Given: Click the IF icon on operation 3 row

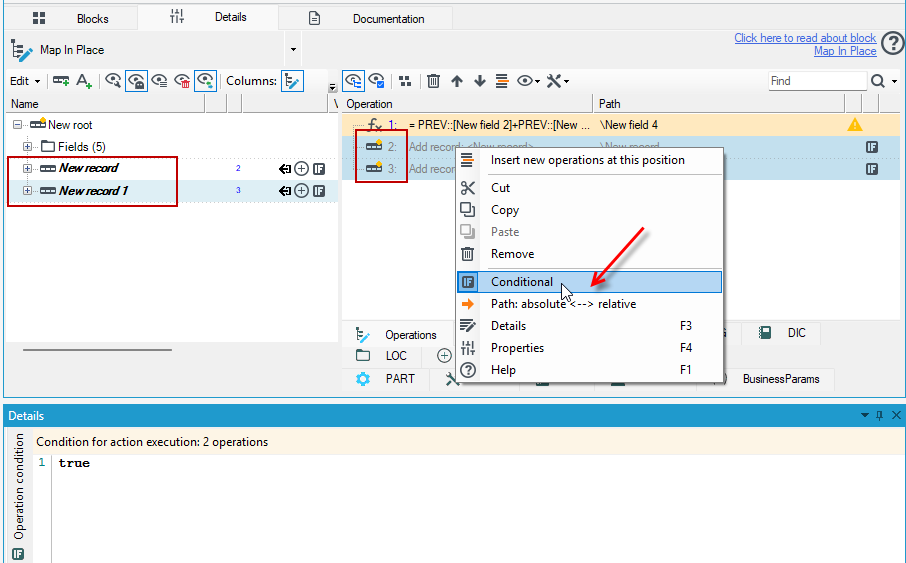Looking at the screenshot, I should [x=872, y=169].
